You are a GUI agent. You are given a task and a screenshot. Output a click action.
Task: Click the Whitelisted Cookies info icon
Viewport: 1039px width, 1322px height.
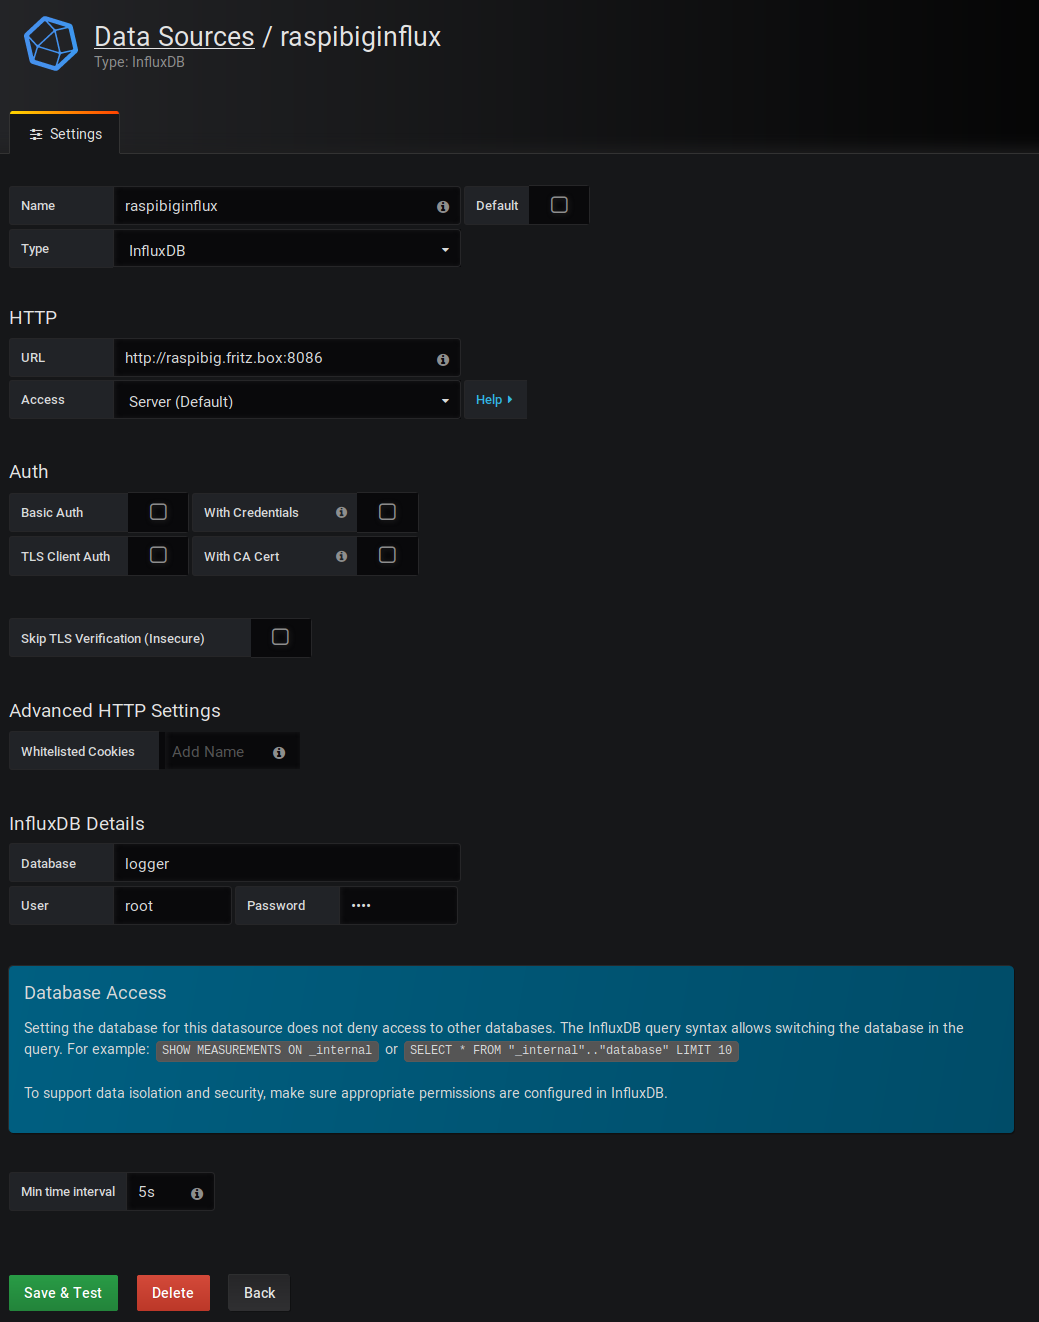point(279,753)
